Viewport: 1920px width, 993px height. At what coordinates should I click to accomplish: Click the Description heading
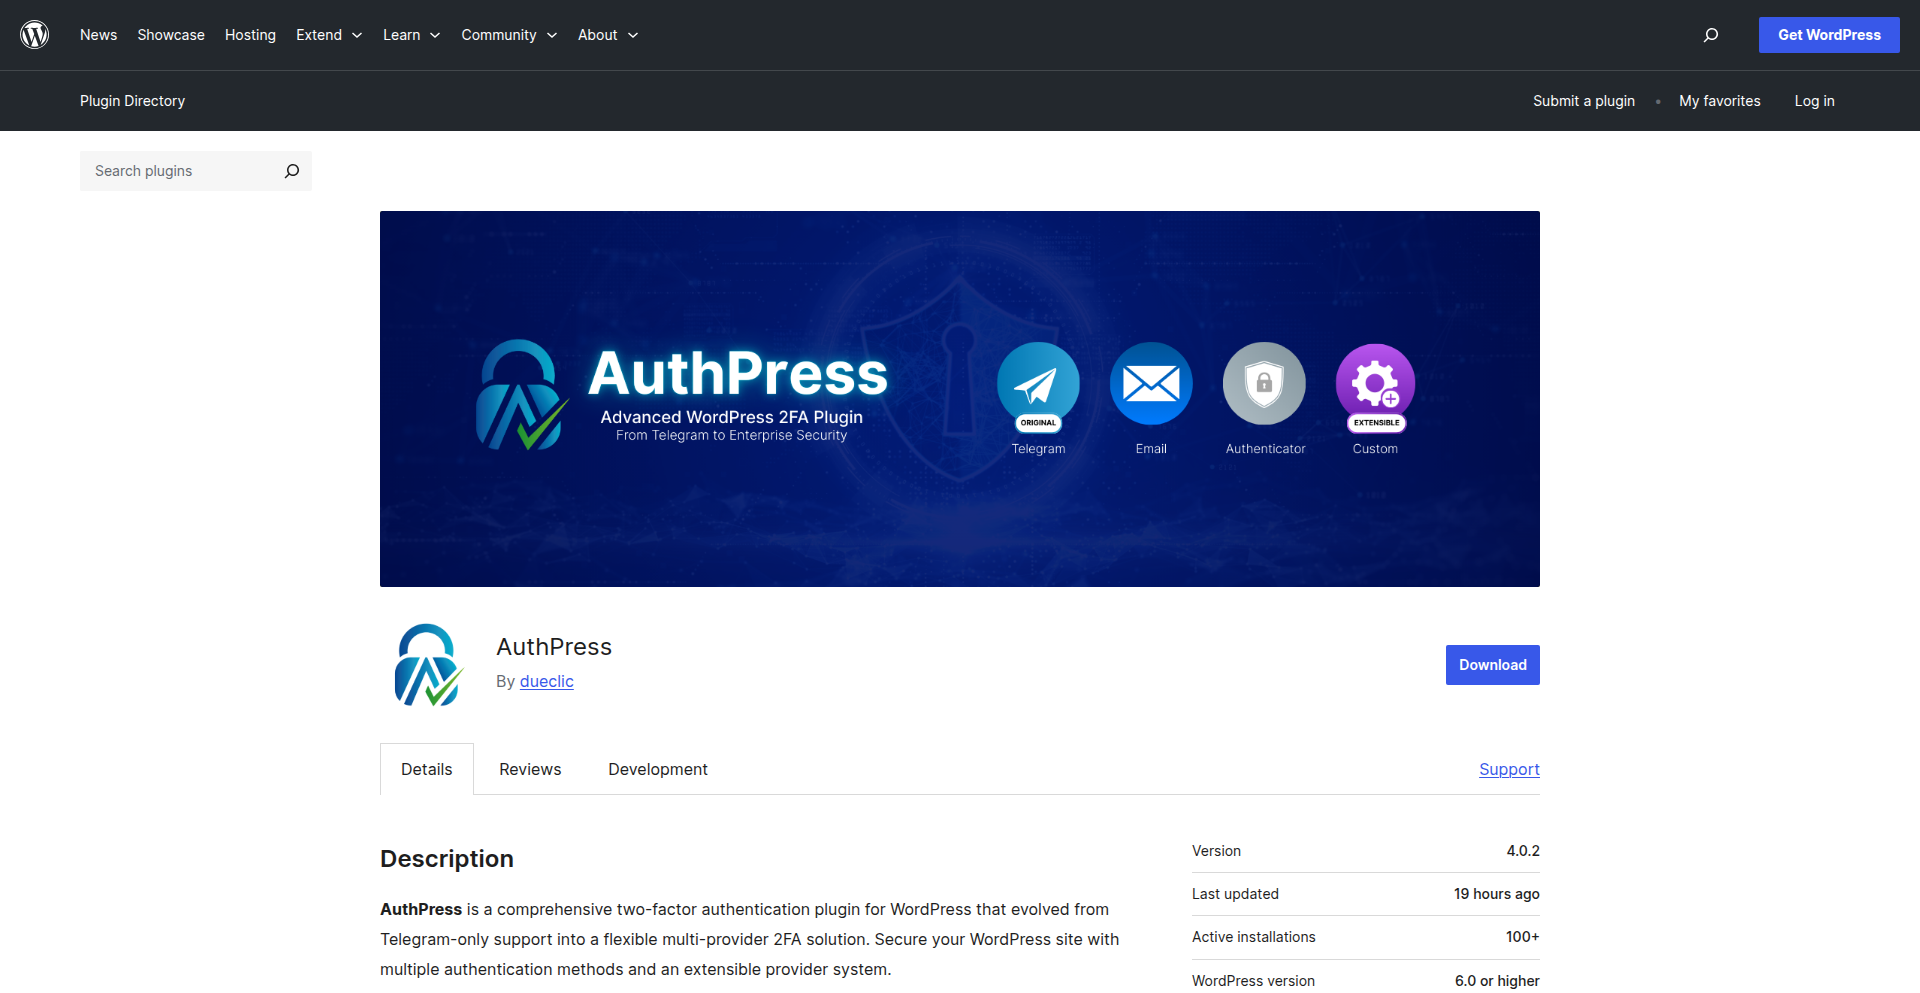[447, 859]
